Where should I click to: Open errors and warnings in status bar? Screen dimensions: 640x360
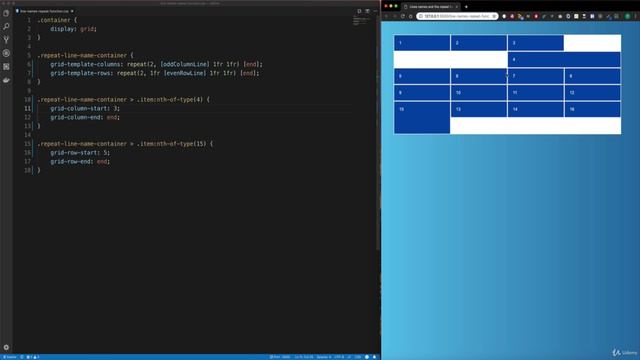coord(33,357)
